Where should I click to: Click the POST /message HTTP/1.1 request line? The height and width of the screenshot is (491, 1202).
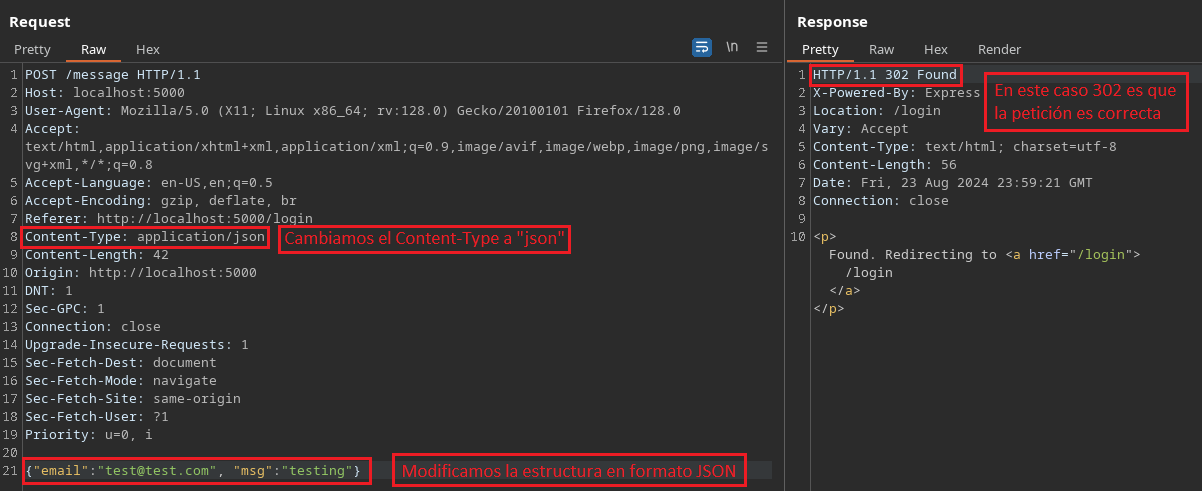pos(112,75)
